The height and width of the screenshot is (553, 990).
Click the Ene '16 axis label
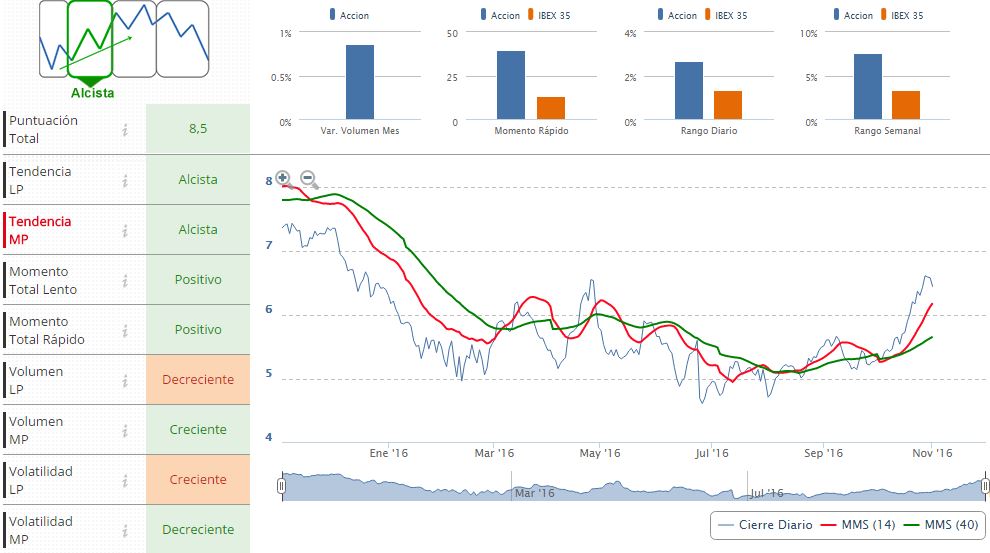coord(388,453)
